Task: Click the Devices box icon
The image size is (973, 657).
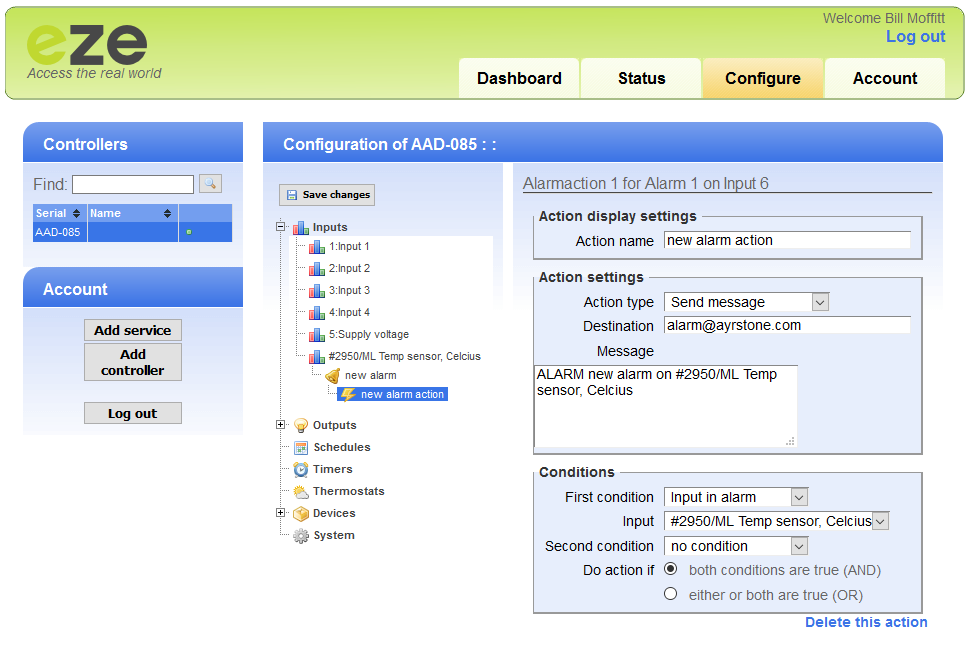Action: (x=301, y=513)
